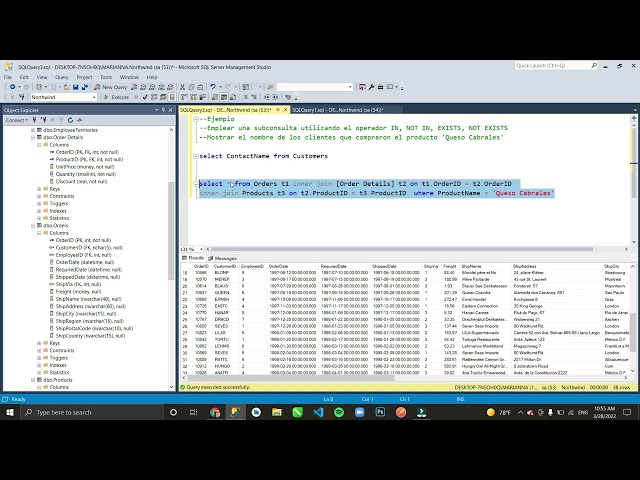Open the Query menu

tap(62, 77)
